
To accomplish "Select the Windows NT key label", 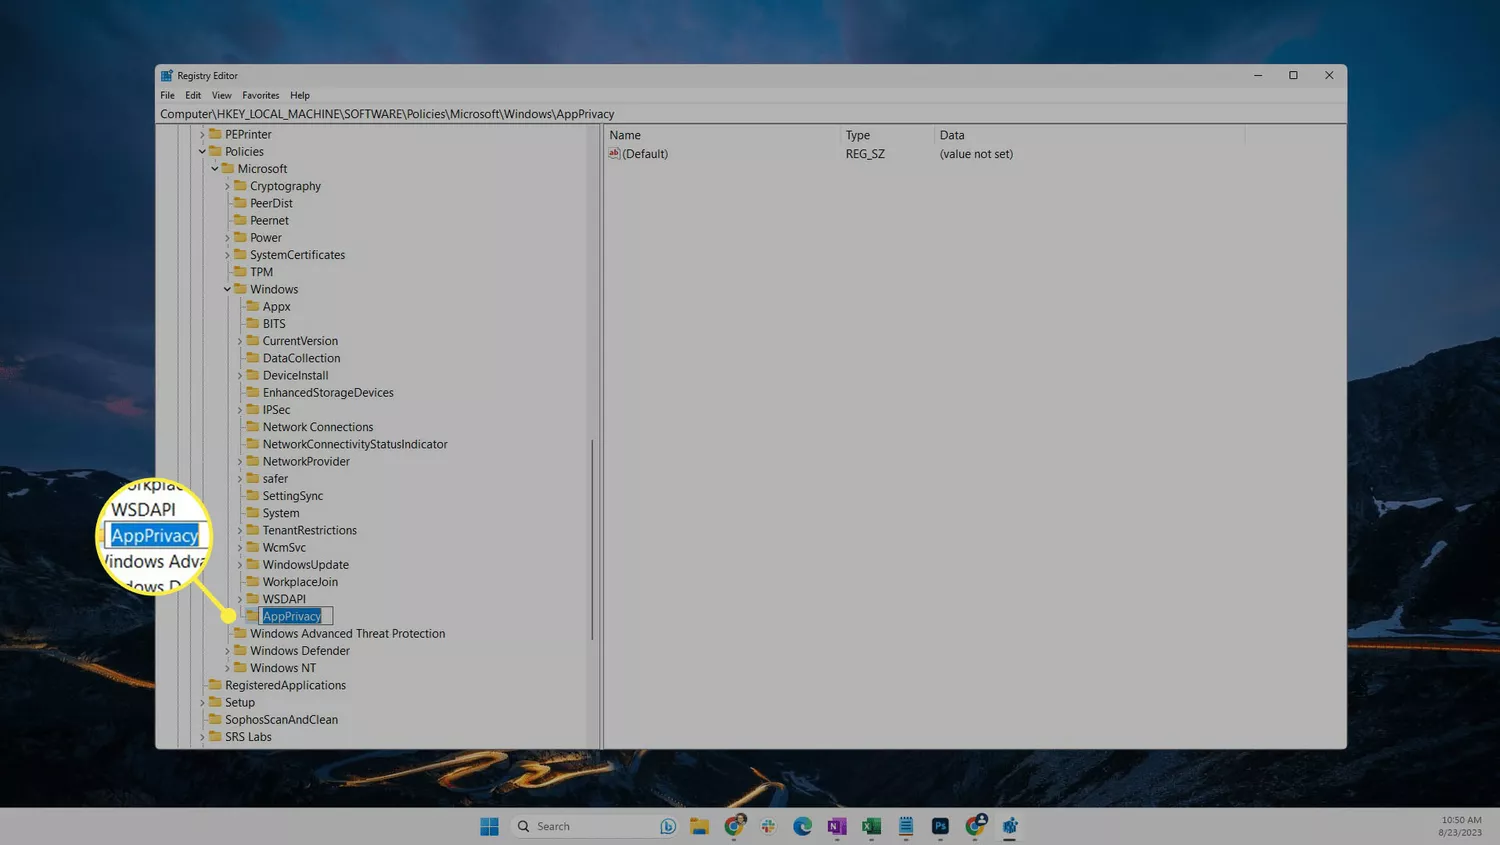I will [x=283, y=668].
